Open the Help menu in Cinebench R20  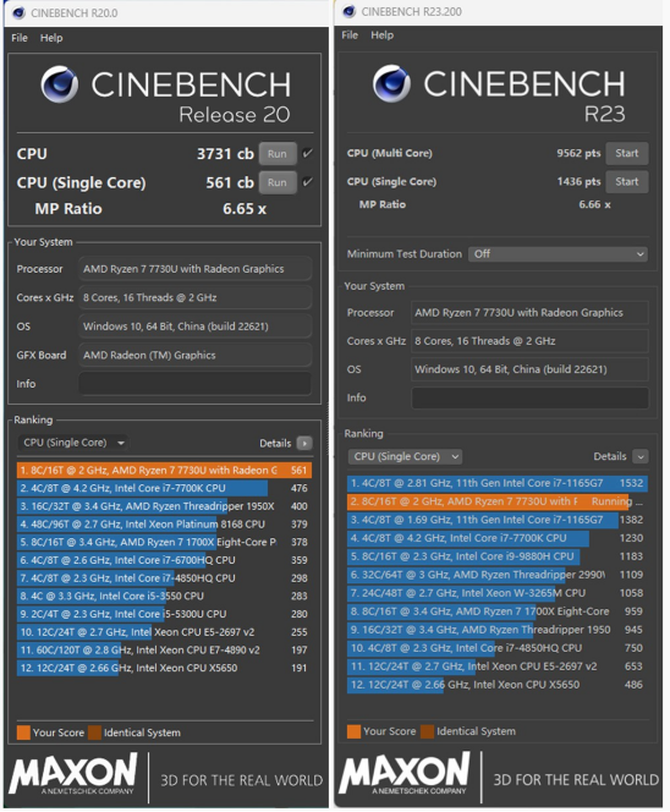51,38
